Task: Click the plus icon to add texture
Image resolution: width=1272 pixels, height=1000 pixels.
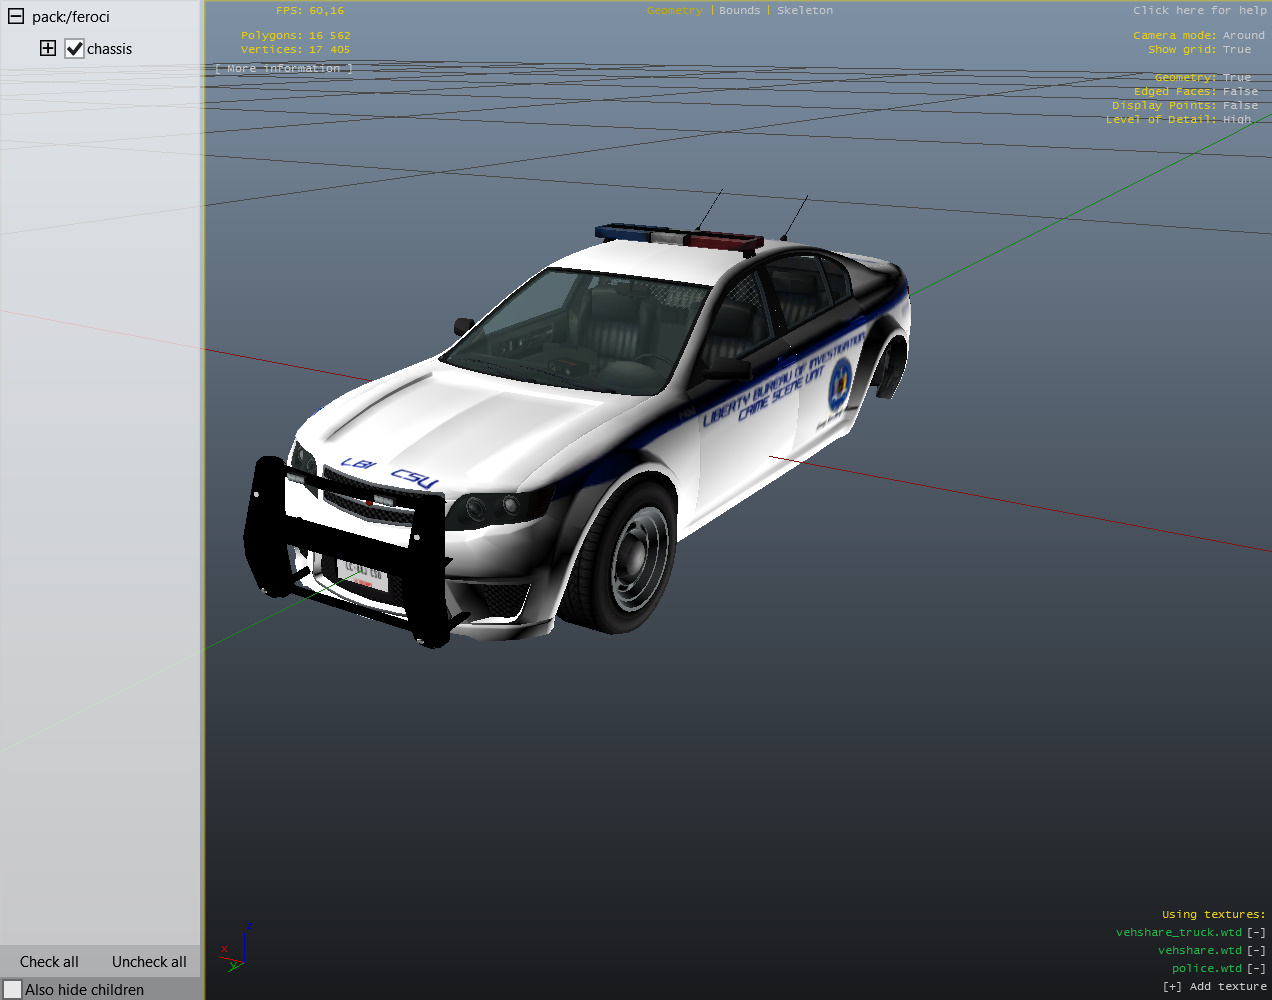Action: 1171,987
